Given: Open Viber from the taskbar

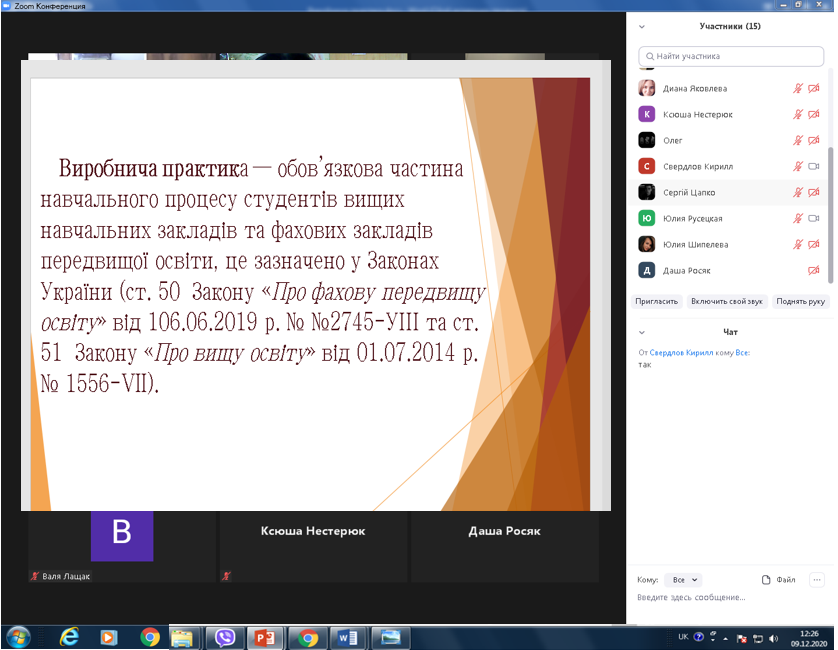Looking at the screenshot, I should coord(225,637).
